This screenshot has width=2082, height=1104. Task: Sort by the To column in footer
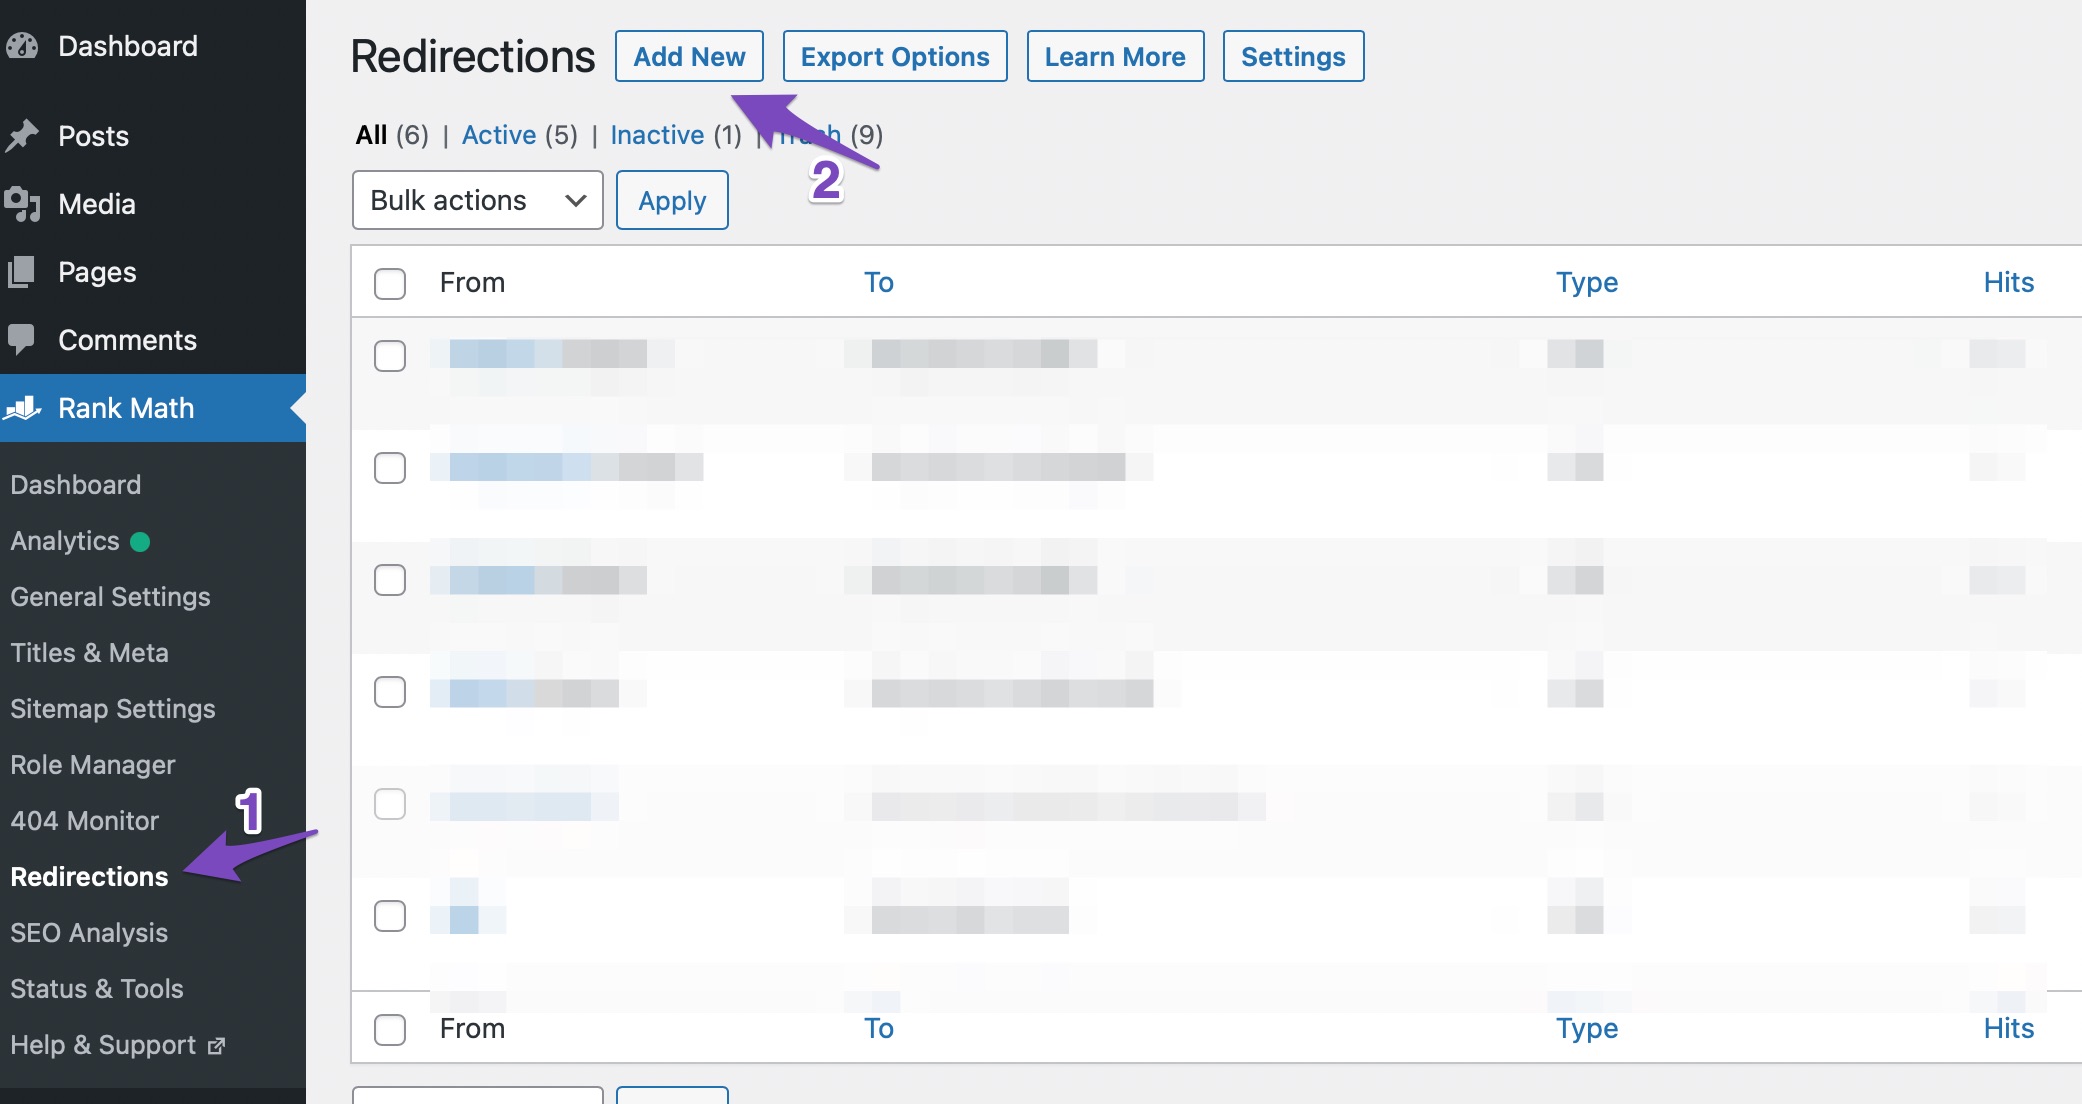pos(878,1029)
